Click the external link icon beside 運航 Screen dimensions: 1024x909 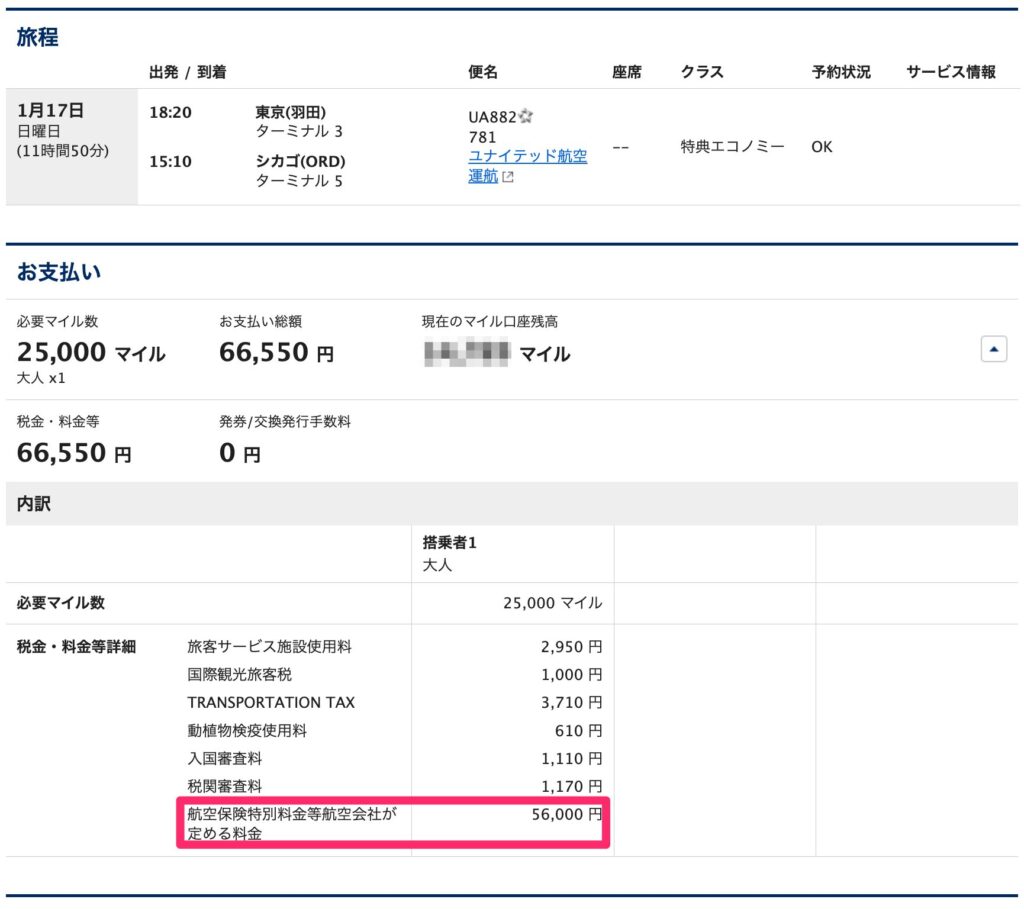click(x=507, y=177)
